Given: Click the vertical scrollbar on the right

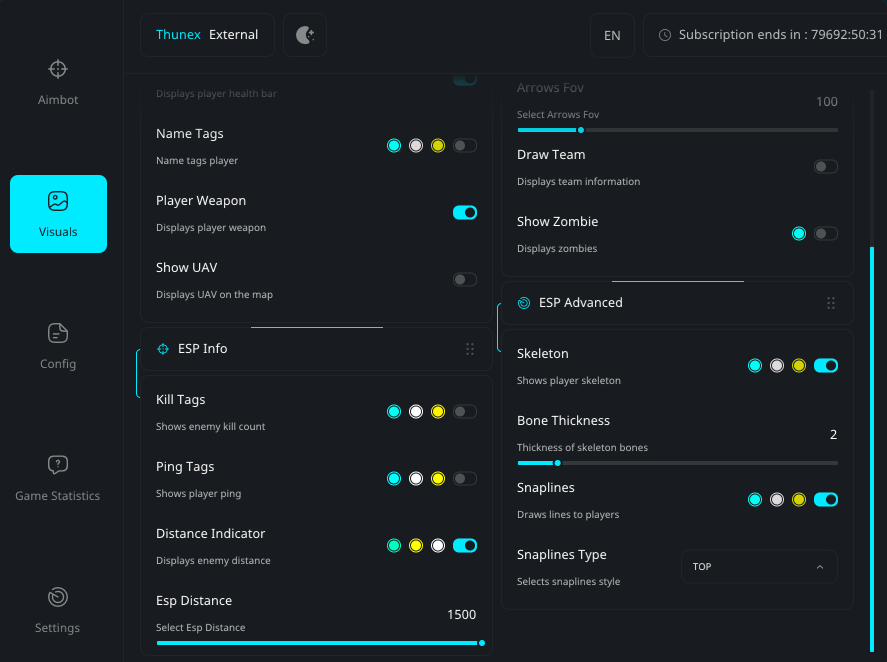Looking at the screenshot, I should pos(872,450).
